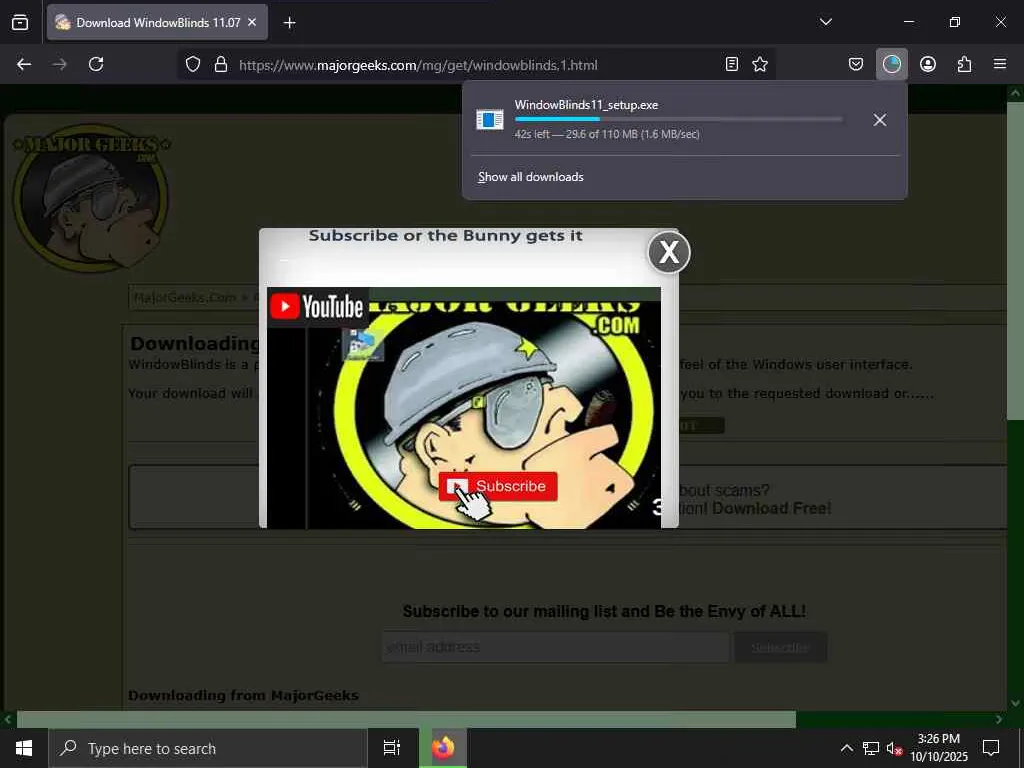Viewport: 1024px width, 768px height.
Task: Click the MajorGeeks YouTube video thumbnail
Action: 464,408
